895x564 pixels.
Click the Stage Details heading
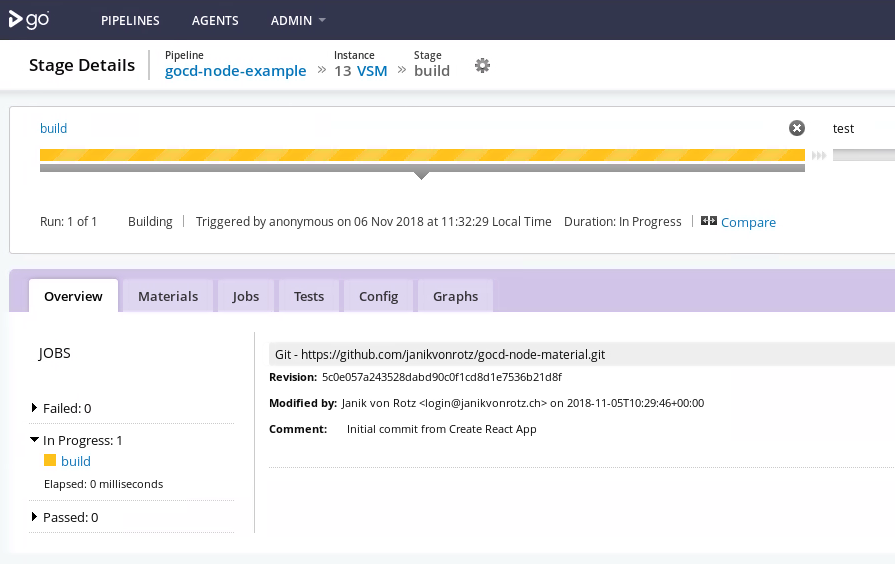(82, 65)
